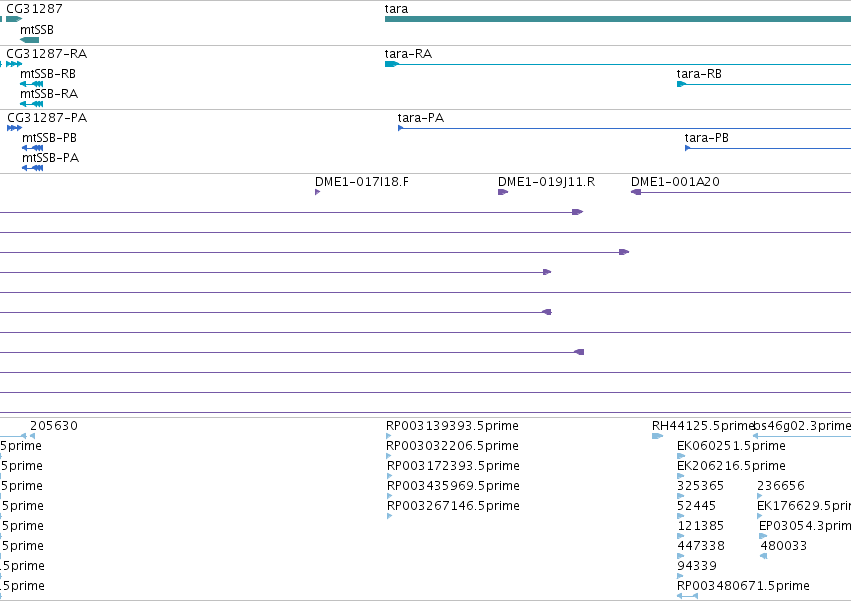This screenshot has width=851, height=601.
Task: Click the CG31287 gene arrow glyph
Action: [x=14, y=19]
